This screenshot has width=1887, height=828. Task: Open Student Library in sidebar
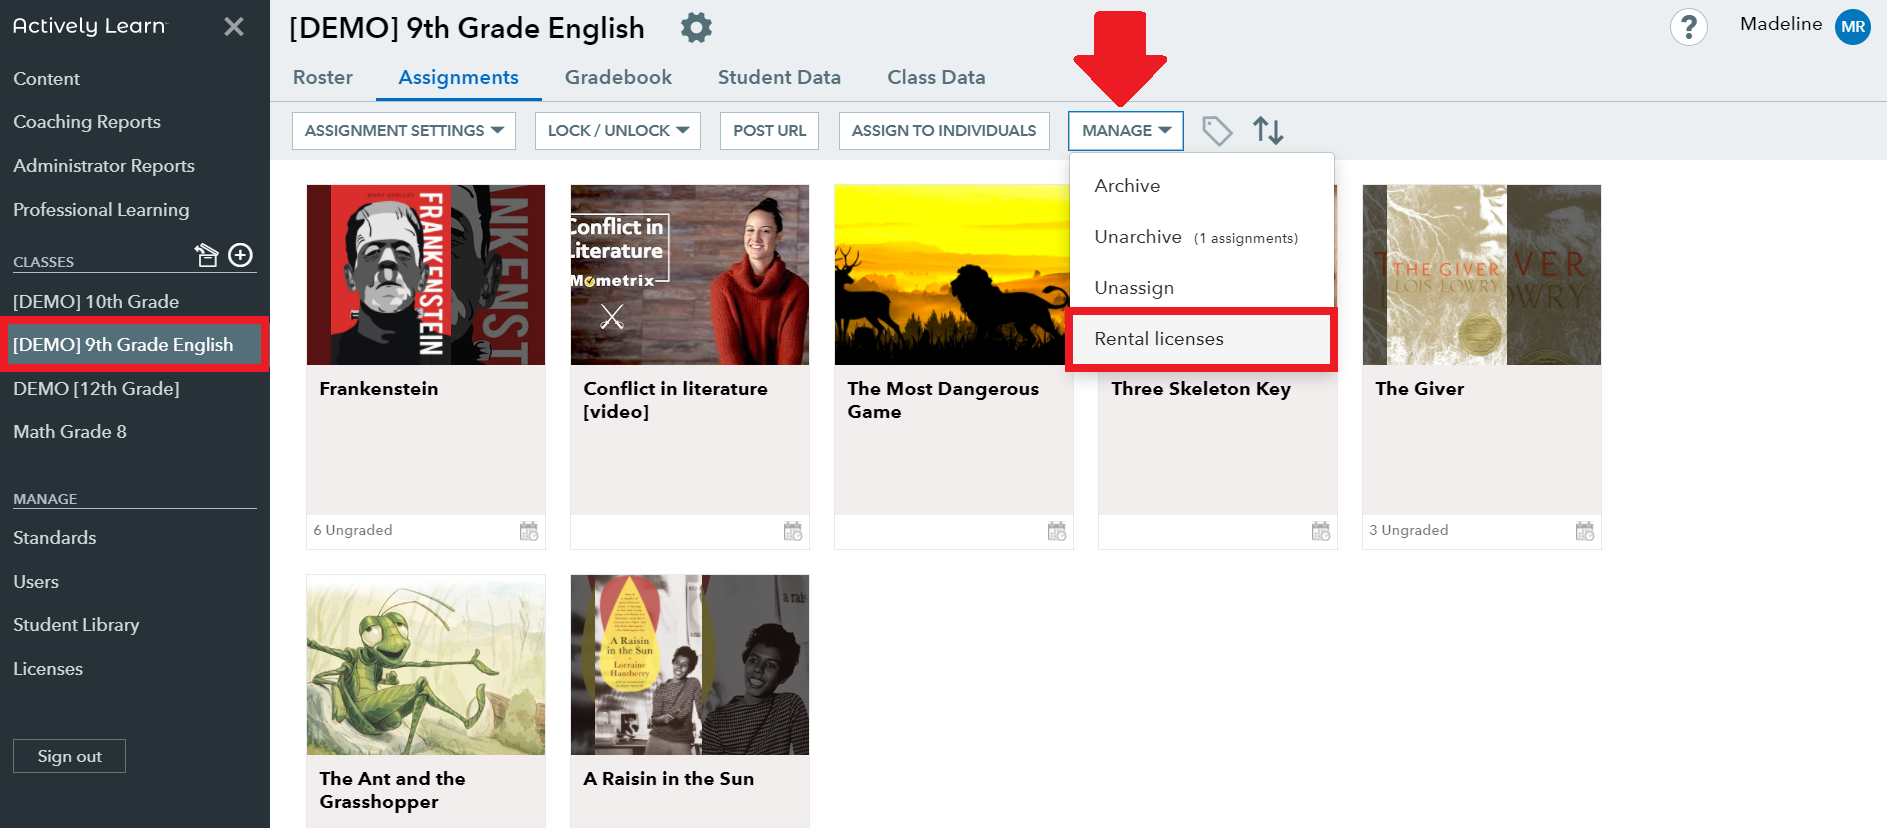(76, 625)
